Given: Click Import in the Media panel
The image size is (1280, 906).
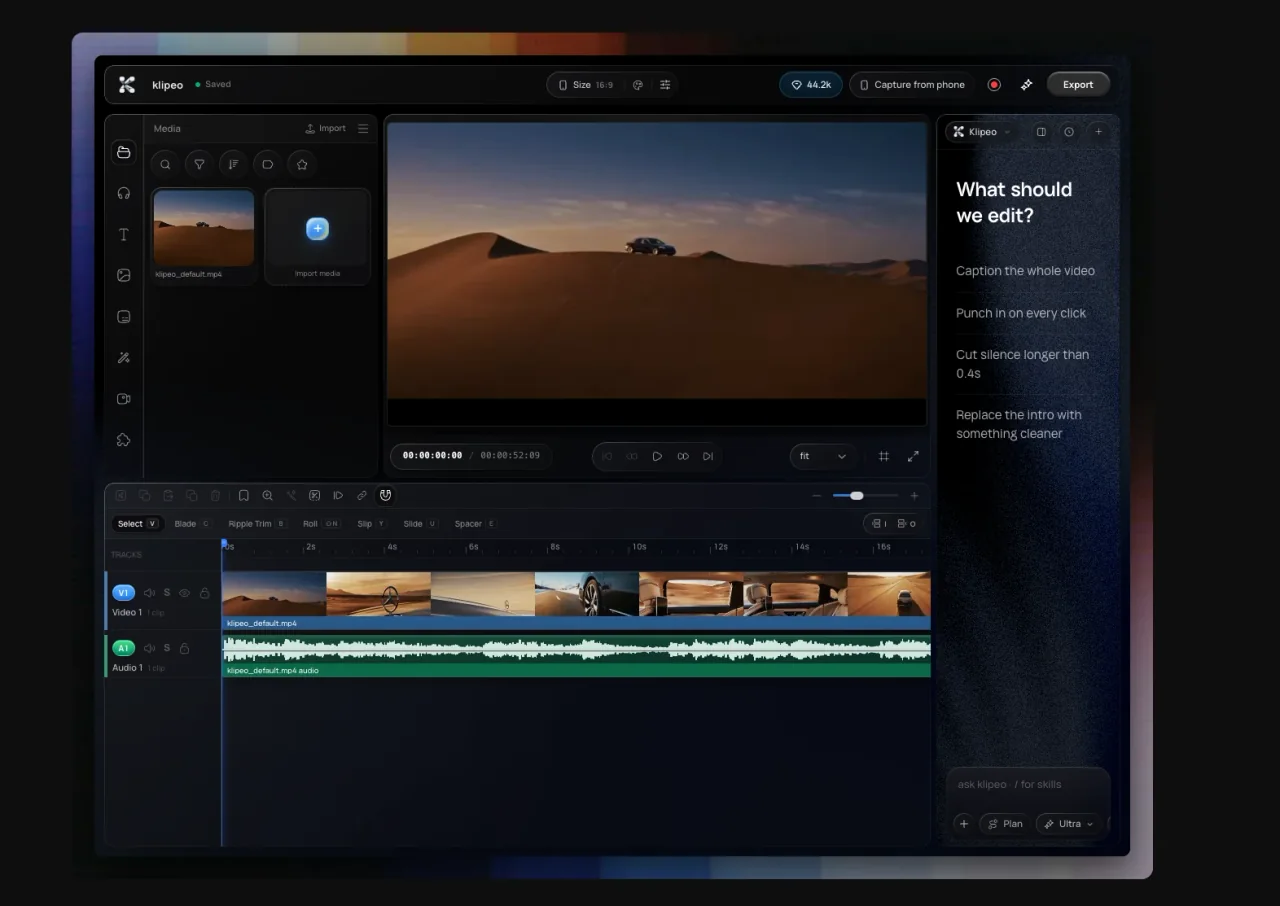Looking at the screenshot, I should [326, 128].
